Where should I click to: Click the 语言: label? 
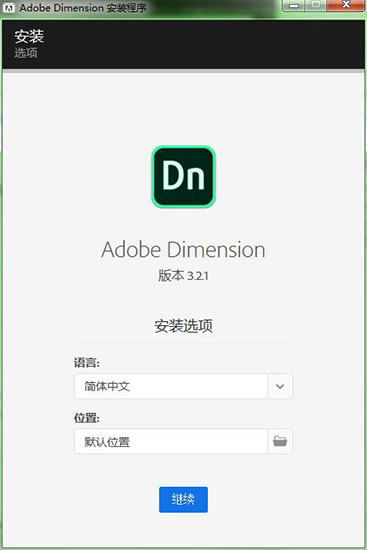tap(87, 362)
